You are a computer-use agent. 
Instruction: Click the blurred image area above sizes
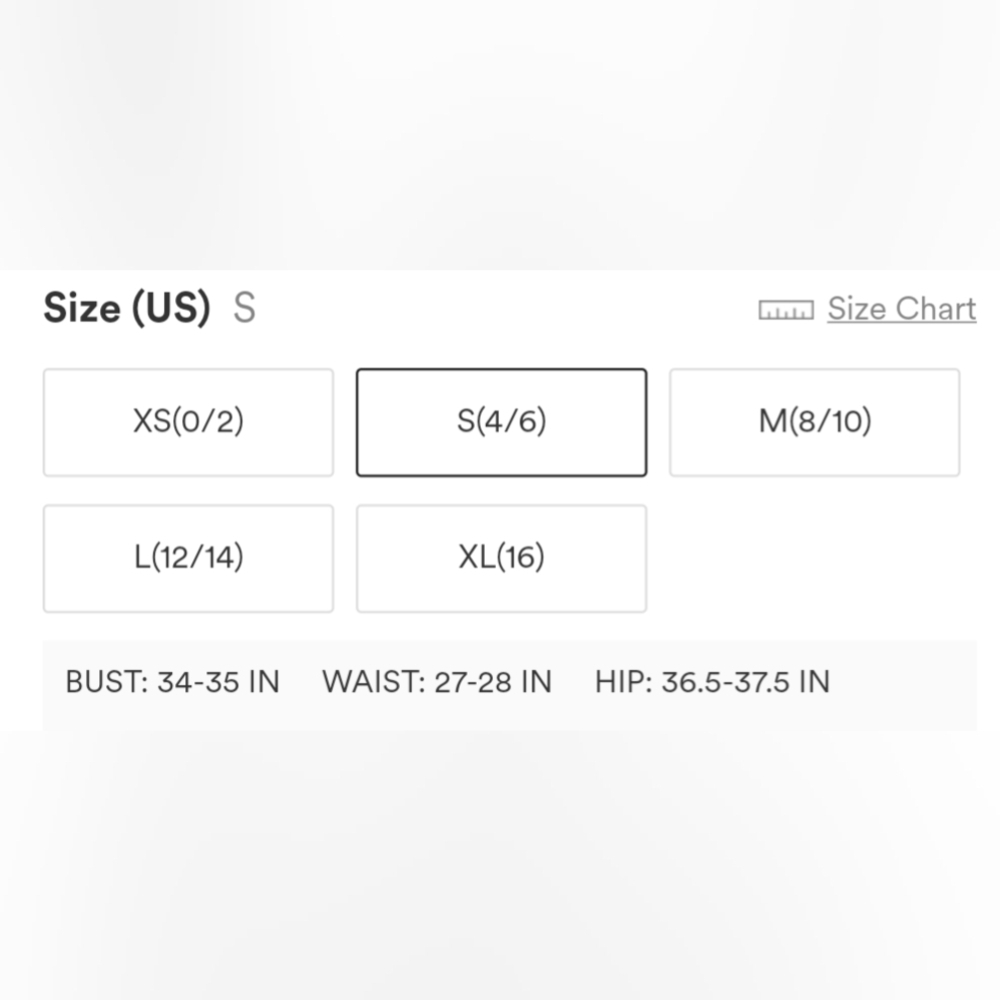[500, 135]
